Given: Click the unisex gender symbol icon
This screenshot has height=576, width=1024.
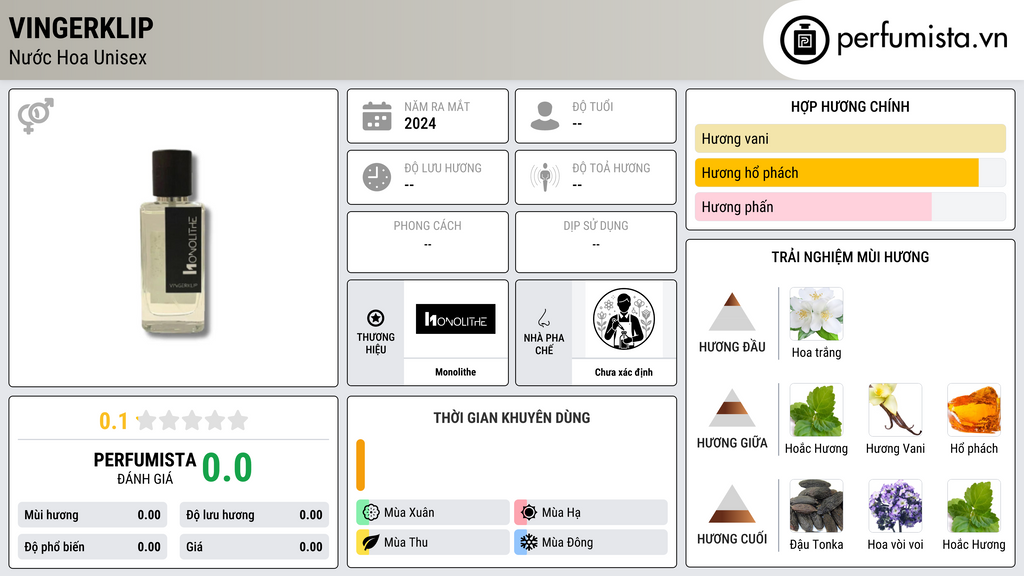Looking at the screenshot, I should click(x=36, y=116).
